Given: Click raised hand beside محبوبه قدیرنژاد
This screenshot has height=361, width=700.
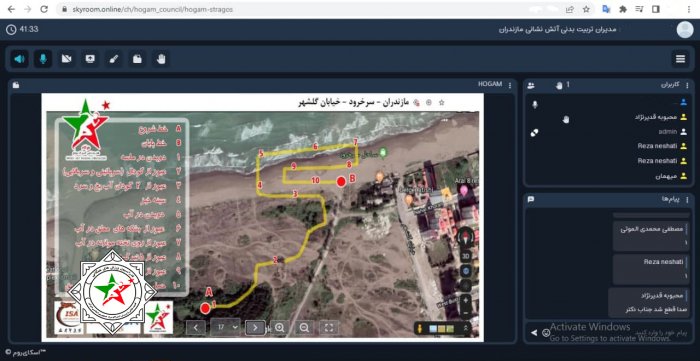Looking at the screenshot, I should pyautogui.click(x=566, y=119).
